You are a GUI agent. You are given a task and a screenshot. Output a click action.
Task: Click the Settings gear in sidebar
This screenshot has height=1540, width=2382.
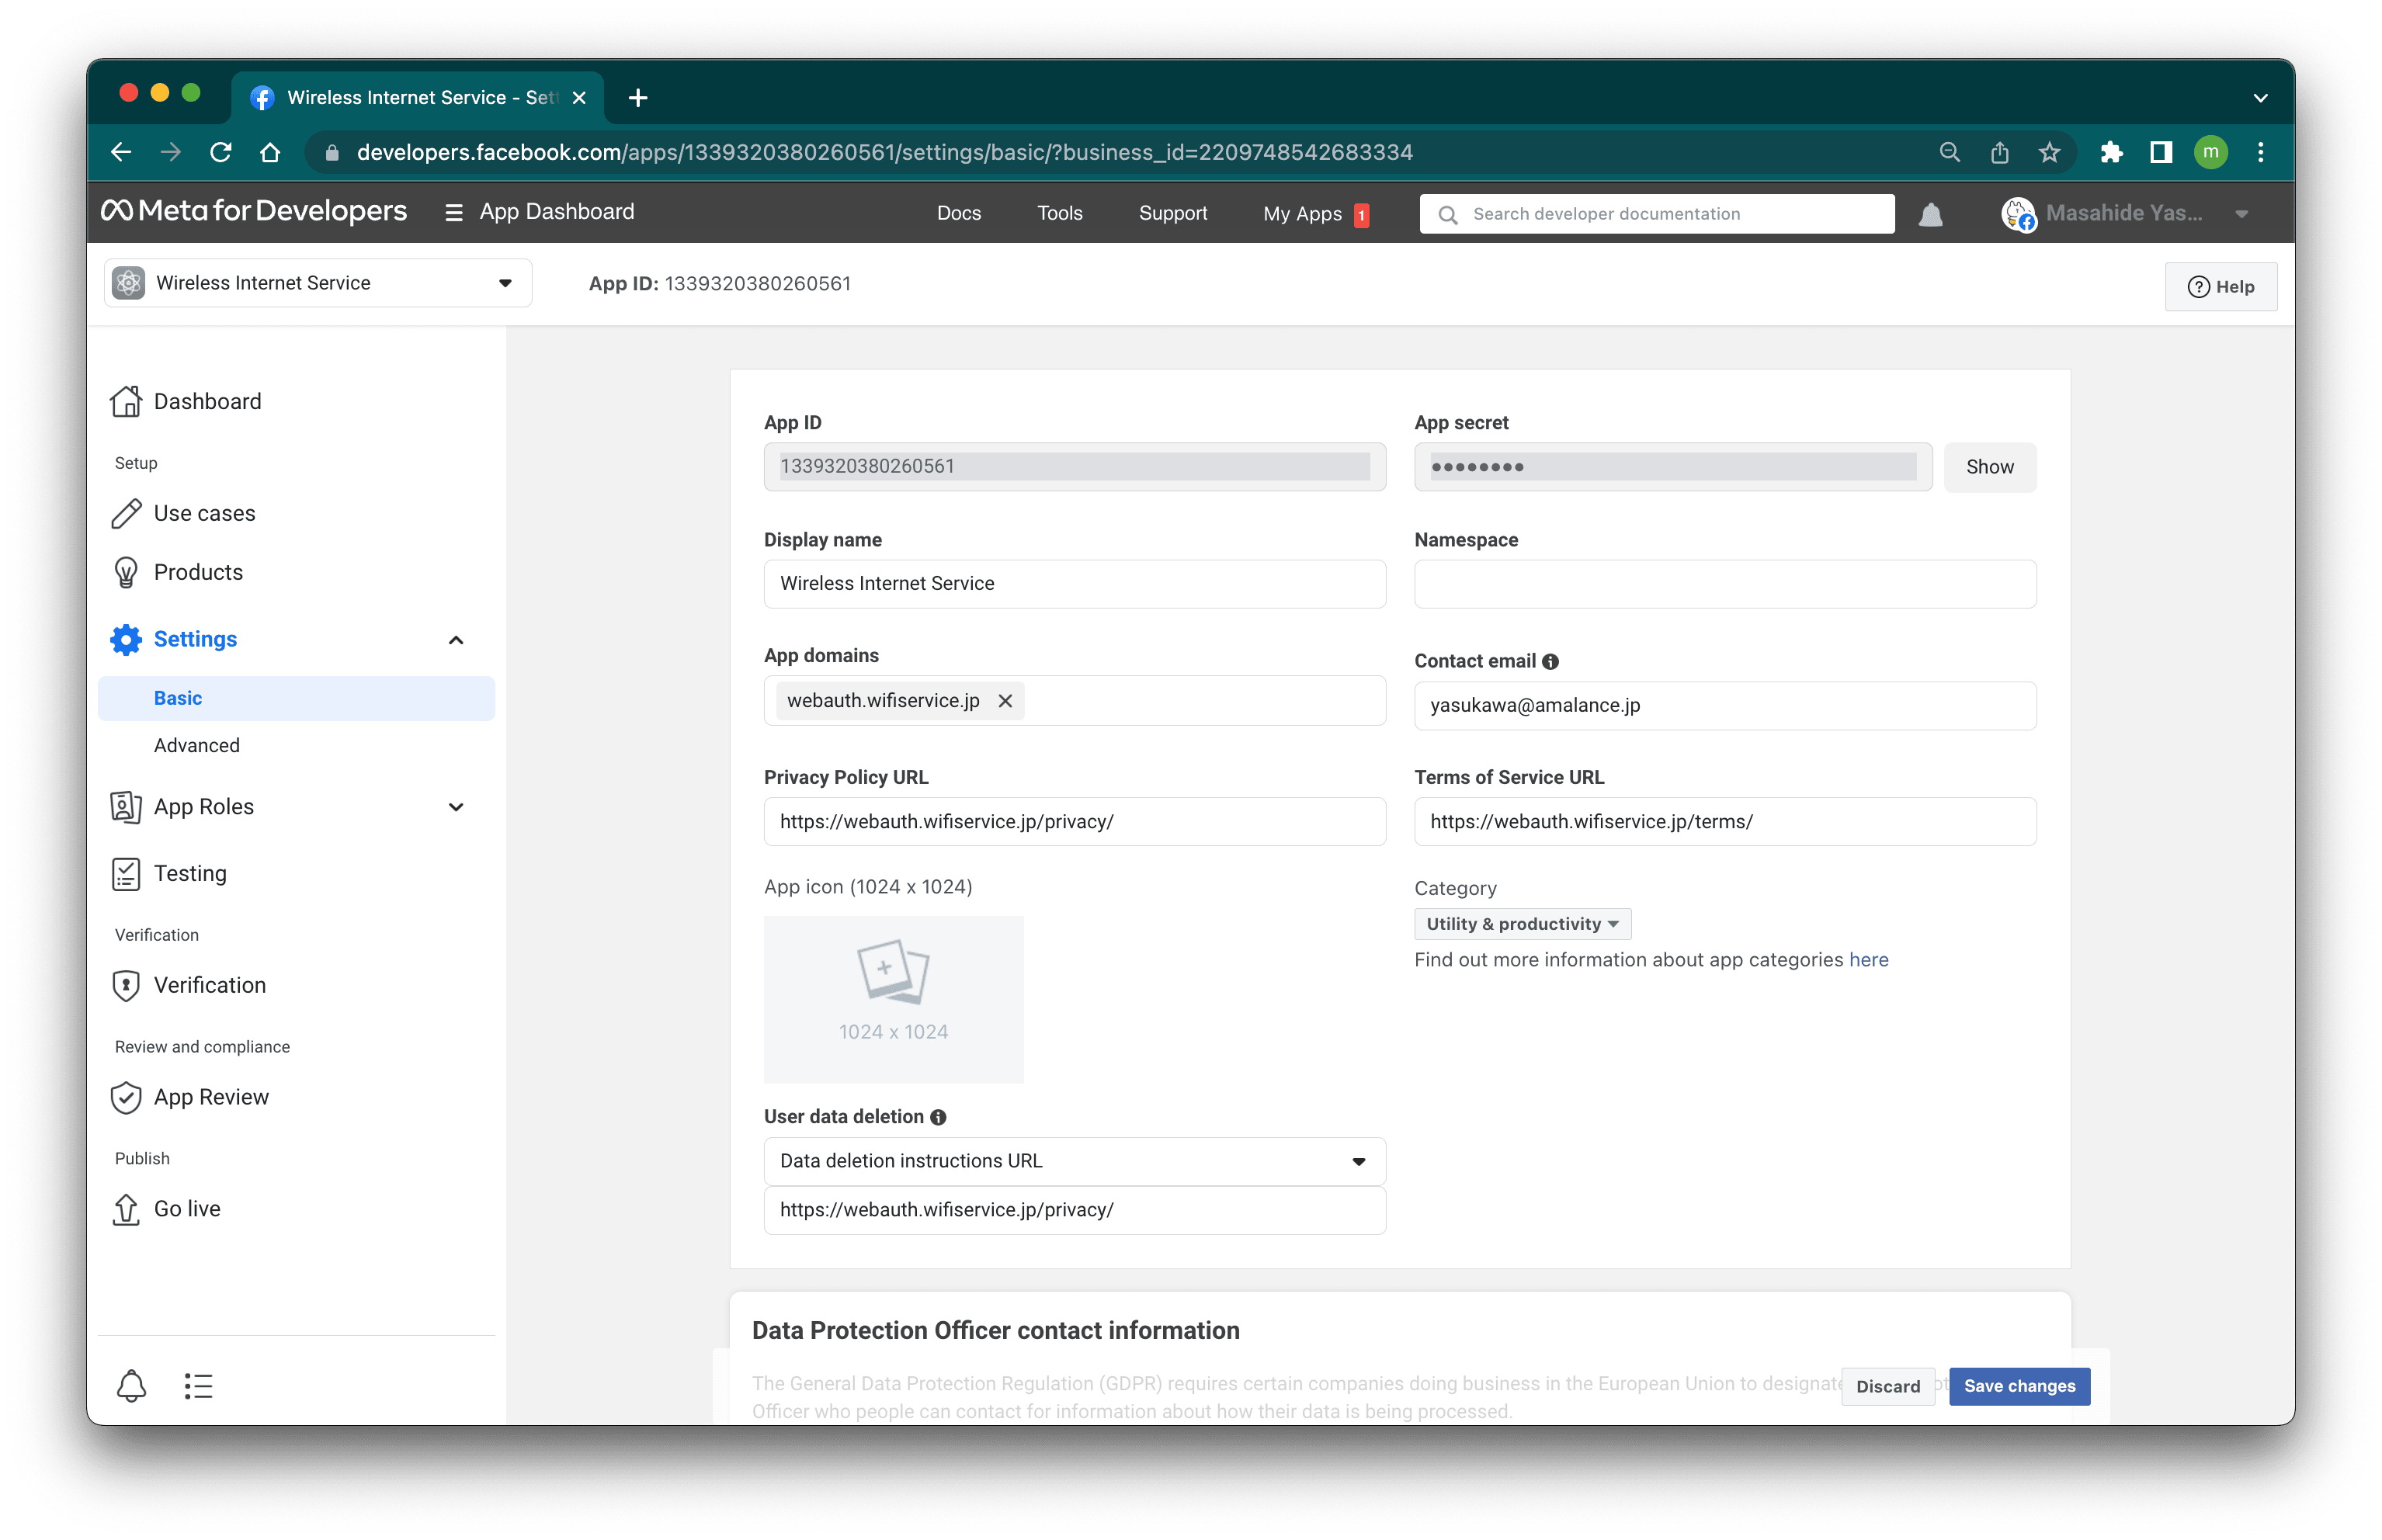pyautogui.click(x=126, y=639)
